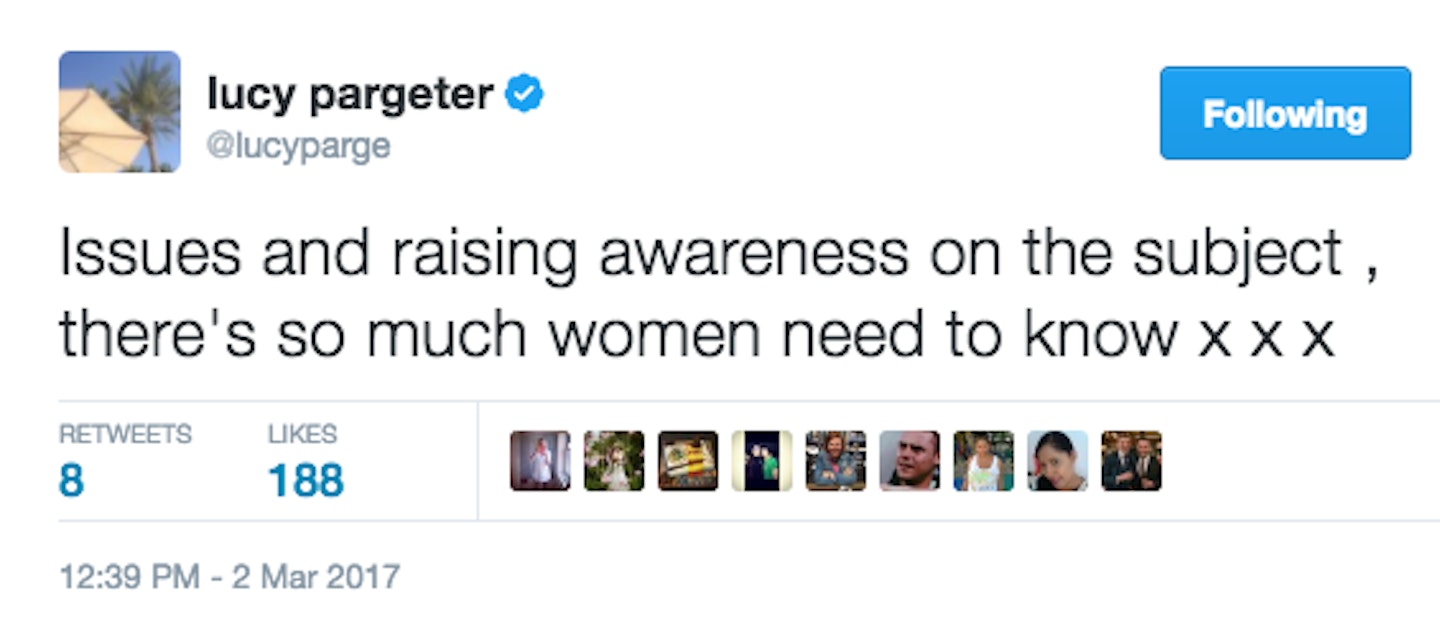View avatar of two men in suits
The width and height of the screenshot is (1440, 619).
click(x=1132, y=461)
